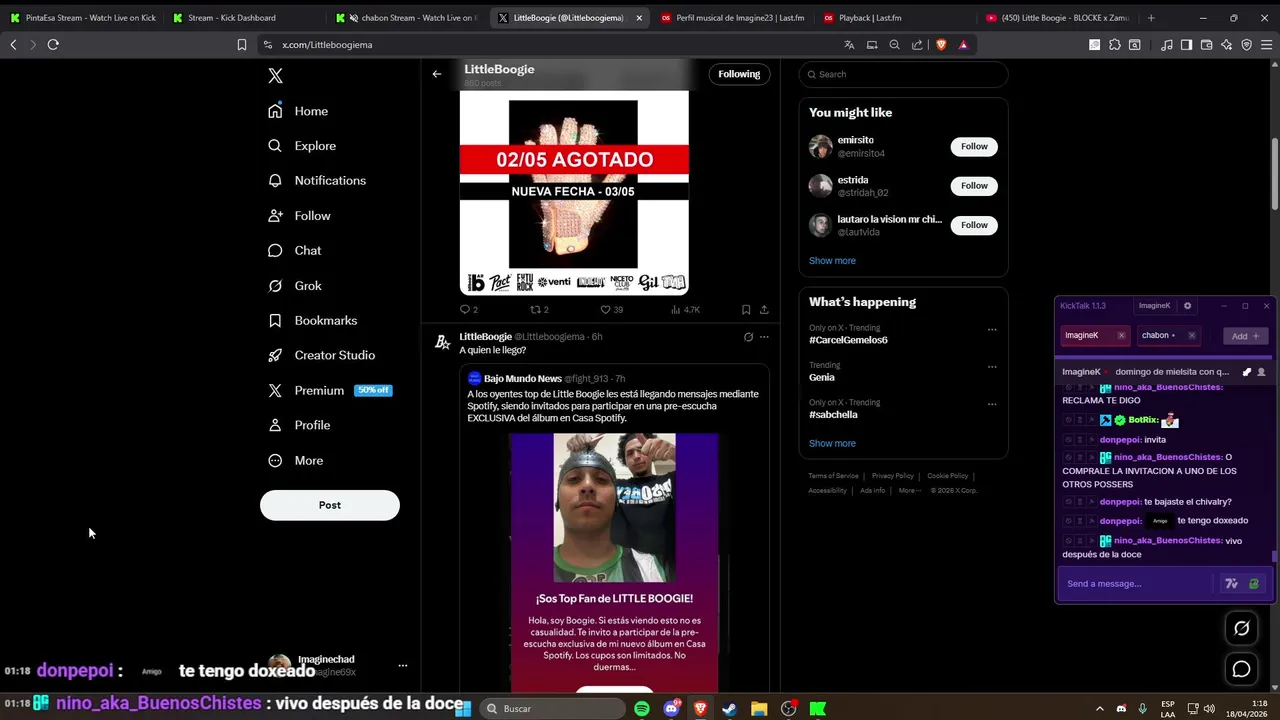
Task: Click Windows taskbar Buscar search box
Action: 550,709
